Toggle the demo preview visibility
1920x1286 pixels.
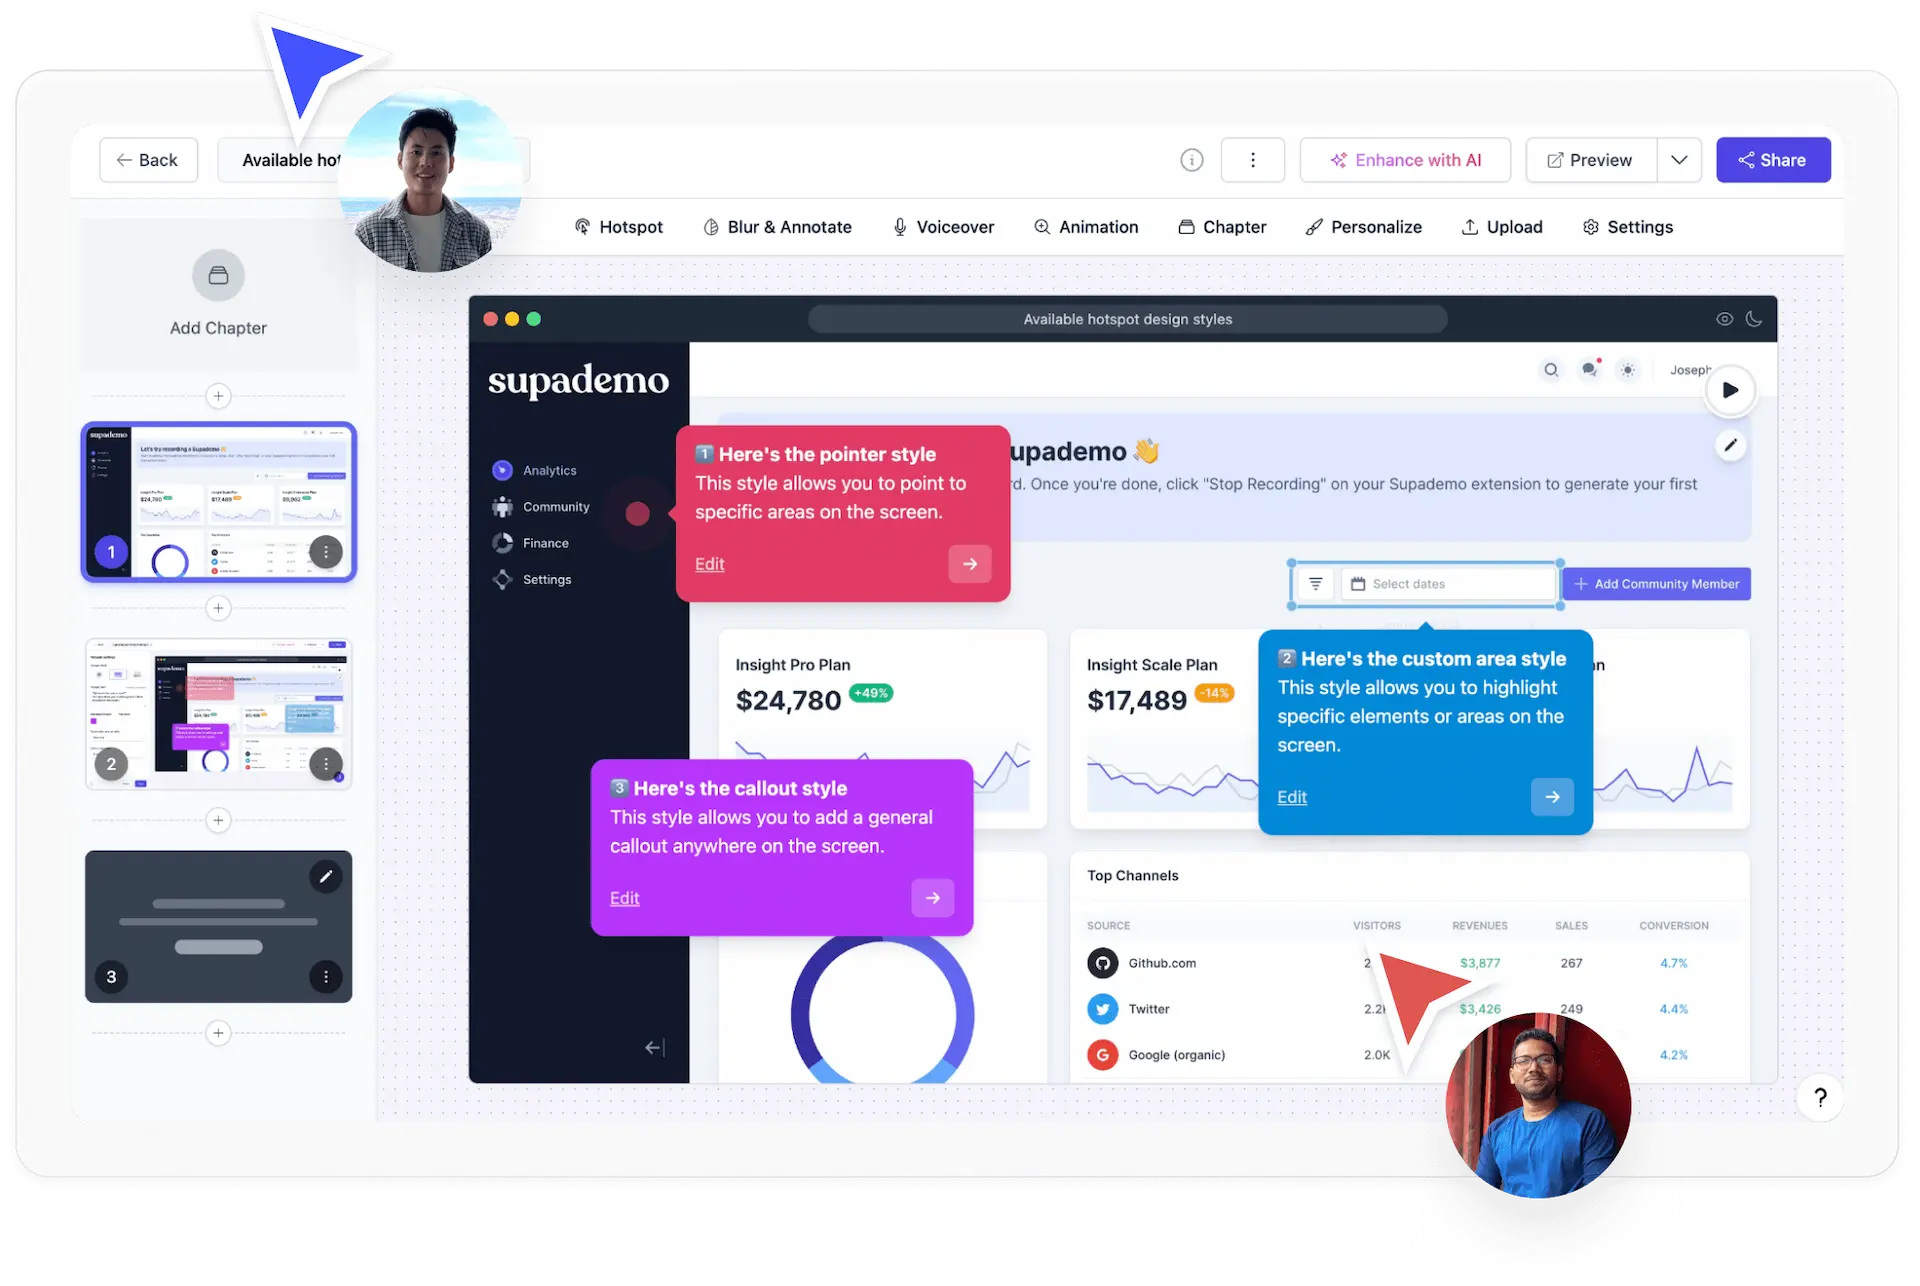(x=1722, y=319)
